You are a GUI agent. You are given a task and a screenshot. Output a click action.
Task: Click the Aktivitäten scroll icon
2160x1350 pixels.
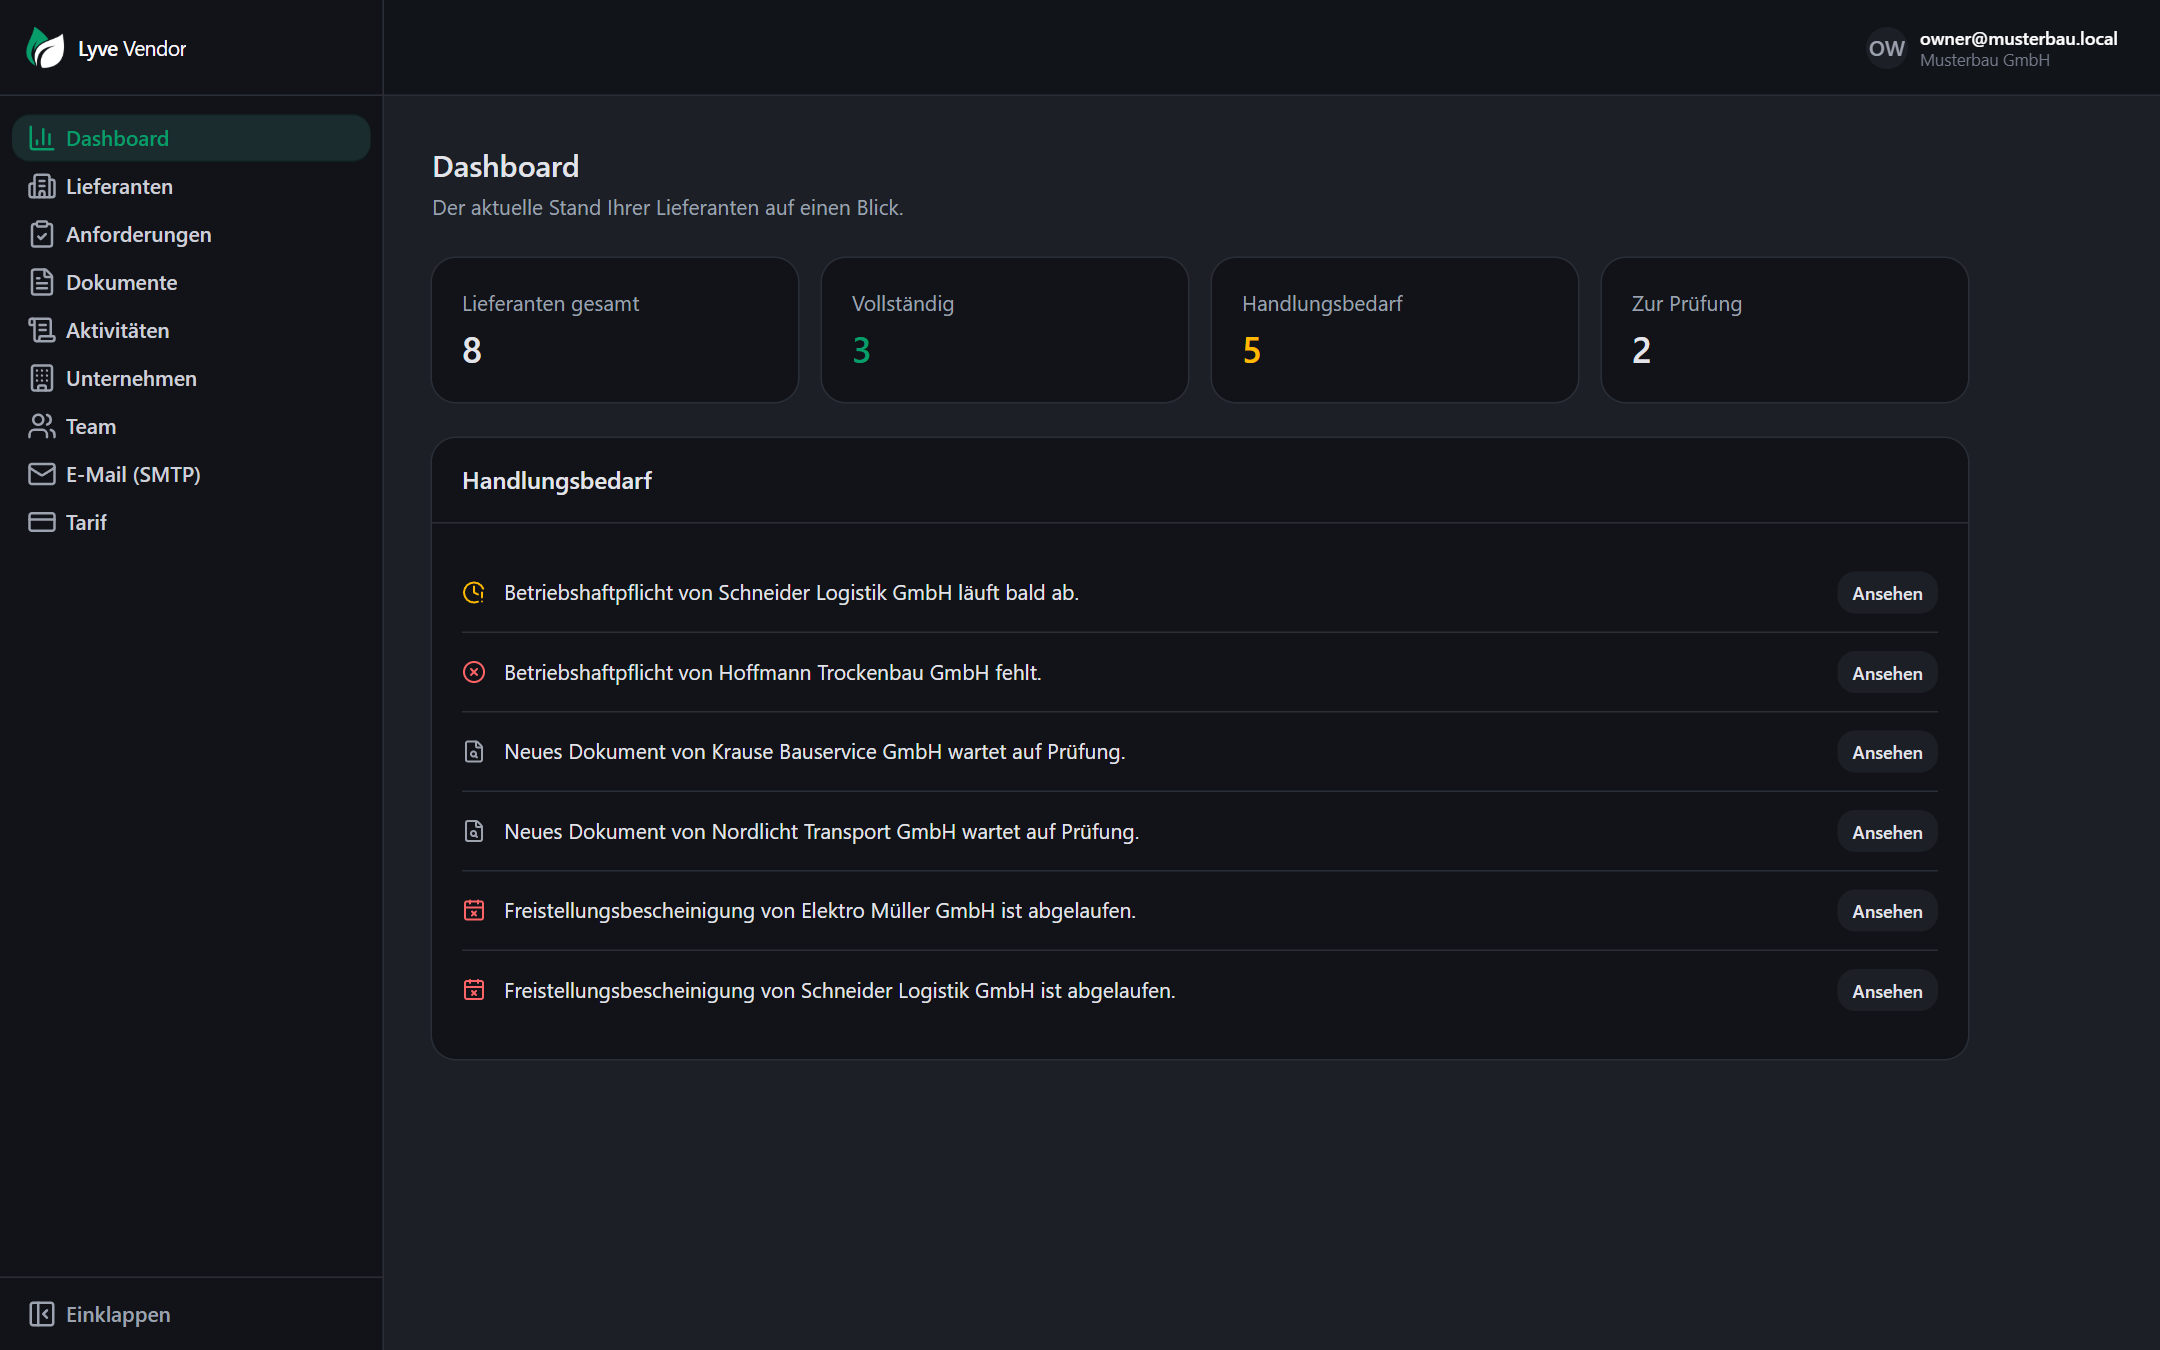(x=41, y=330)
